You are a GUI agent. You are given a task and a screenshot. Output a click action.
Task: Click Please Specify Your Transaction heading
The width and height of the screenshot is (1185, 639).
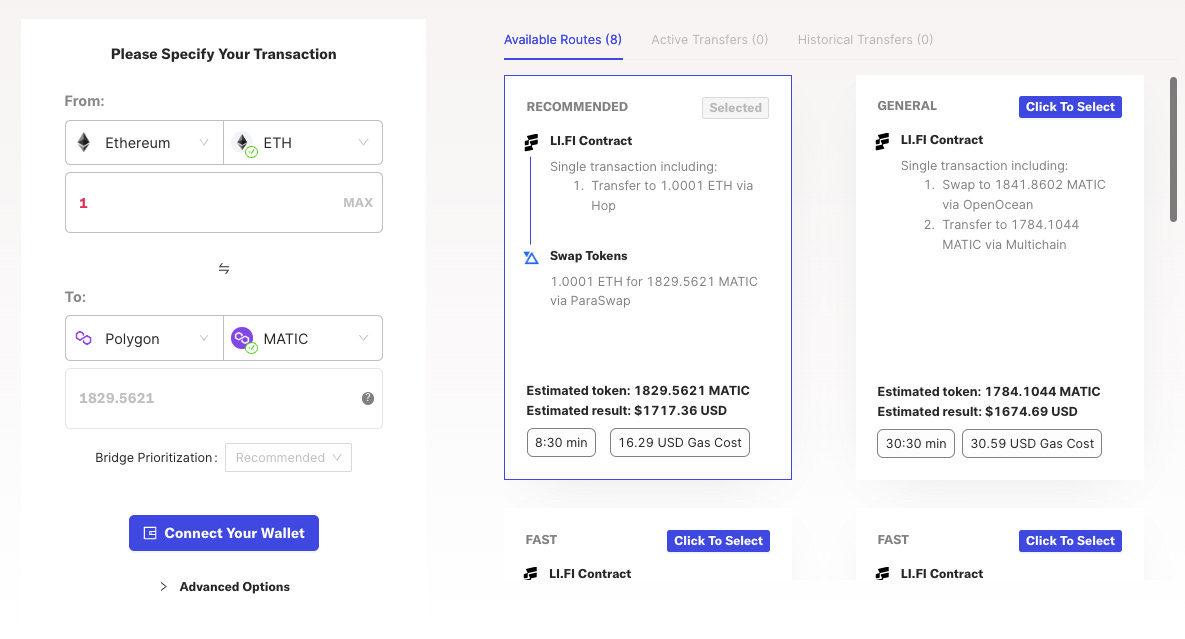224,54
